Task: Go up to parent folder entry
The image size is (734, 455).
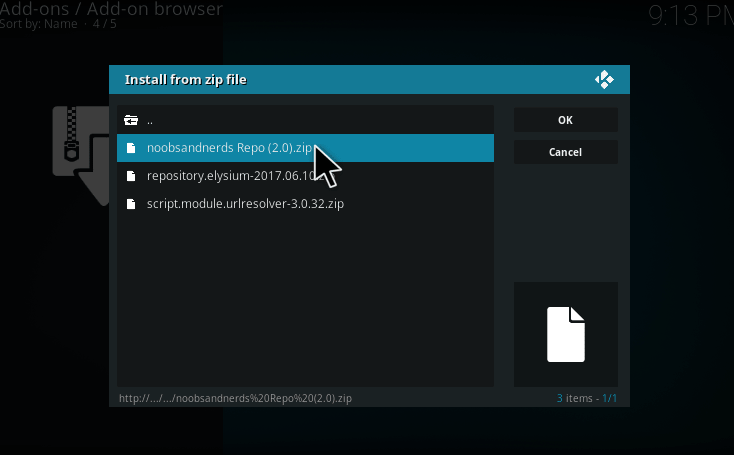Action: tap(305, 120)
